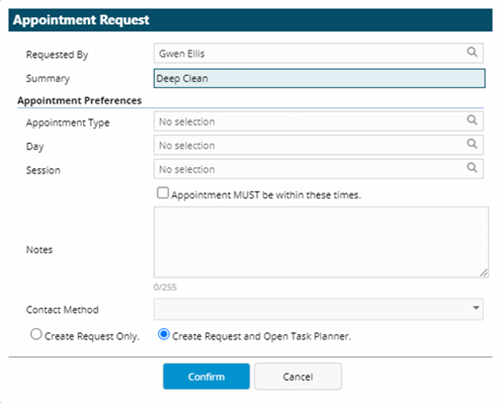This screenshot has width=500, height=403.
Task: Select Create Request and Open Task Planner radio
Action: pyautogui.click(x=164, y=334)
